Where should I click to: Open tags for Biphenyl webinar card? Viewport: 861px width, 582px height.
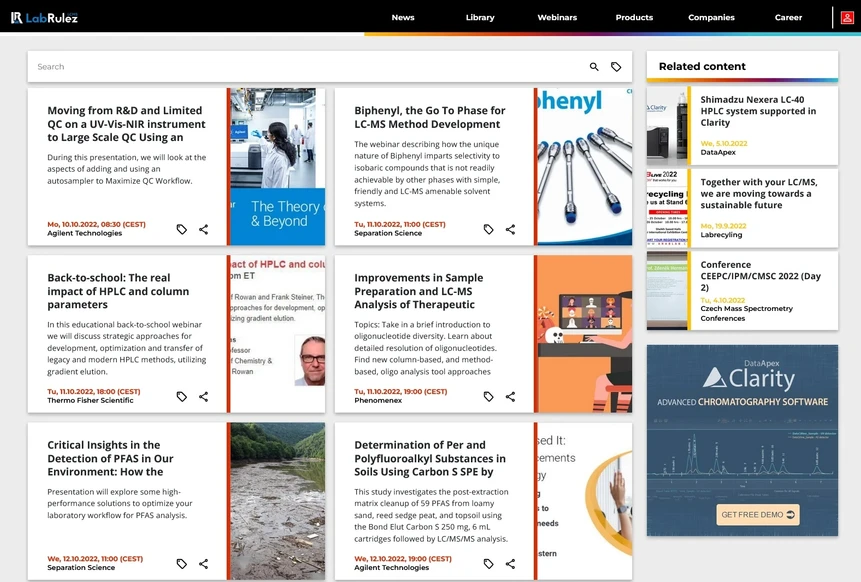[x=489, y=230]
